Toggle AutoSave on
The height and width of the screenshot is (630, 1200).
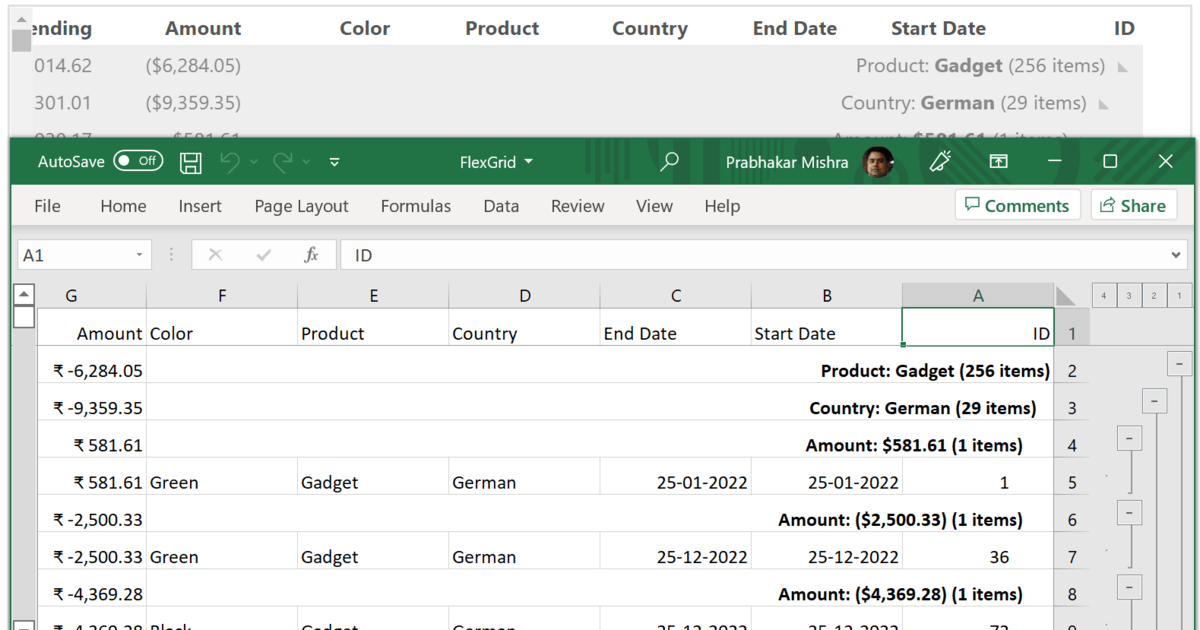click(x=136, y=161)
